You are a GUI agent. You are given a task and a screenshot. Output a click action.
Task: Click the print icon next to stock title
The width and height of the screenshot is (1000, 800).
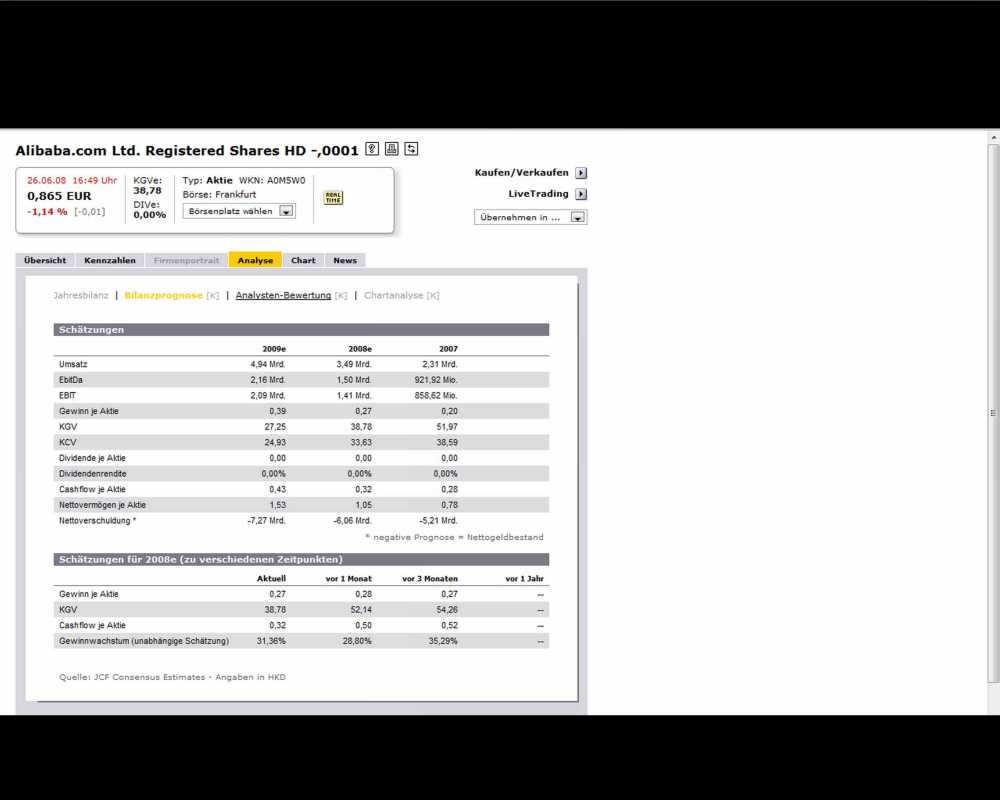point(392,149)
